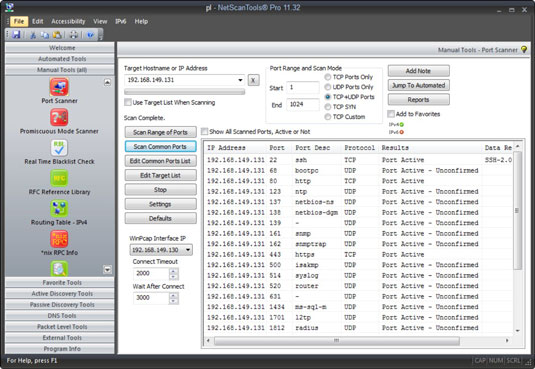Click the red IPv6 status indicator
This screenshot has width=535, height=369.
coord(402,132)
